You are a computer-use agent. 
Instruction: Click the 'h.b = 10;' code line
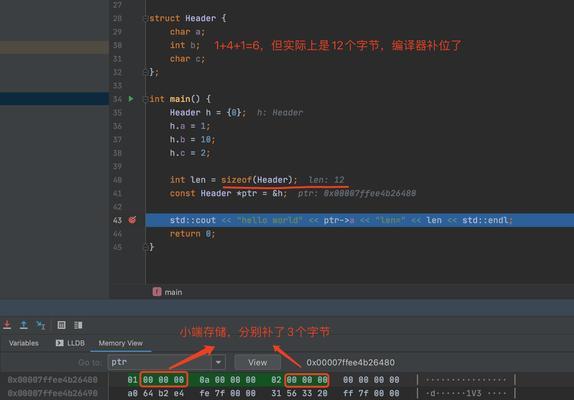click(192, 139)
